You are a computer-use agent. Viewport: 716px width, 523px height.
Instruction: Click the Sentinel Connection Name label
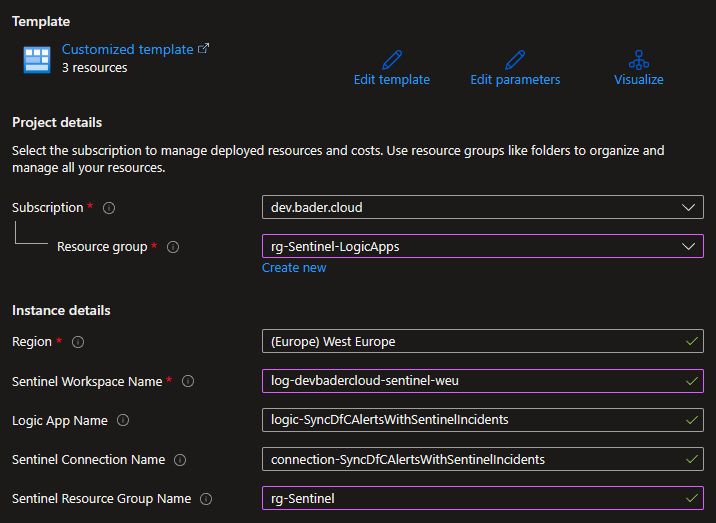tap(89, 460)
